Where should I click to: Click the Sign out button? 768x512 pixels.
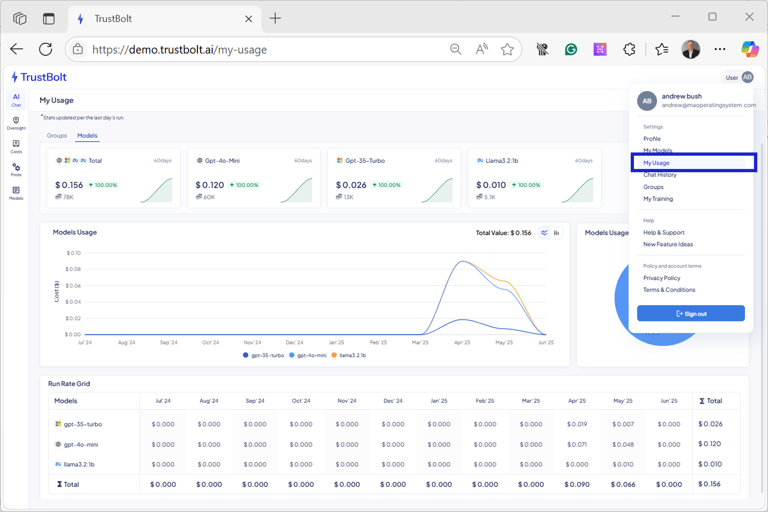(691, 314)
